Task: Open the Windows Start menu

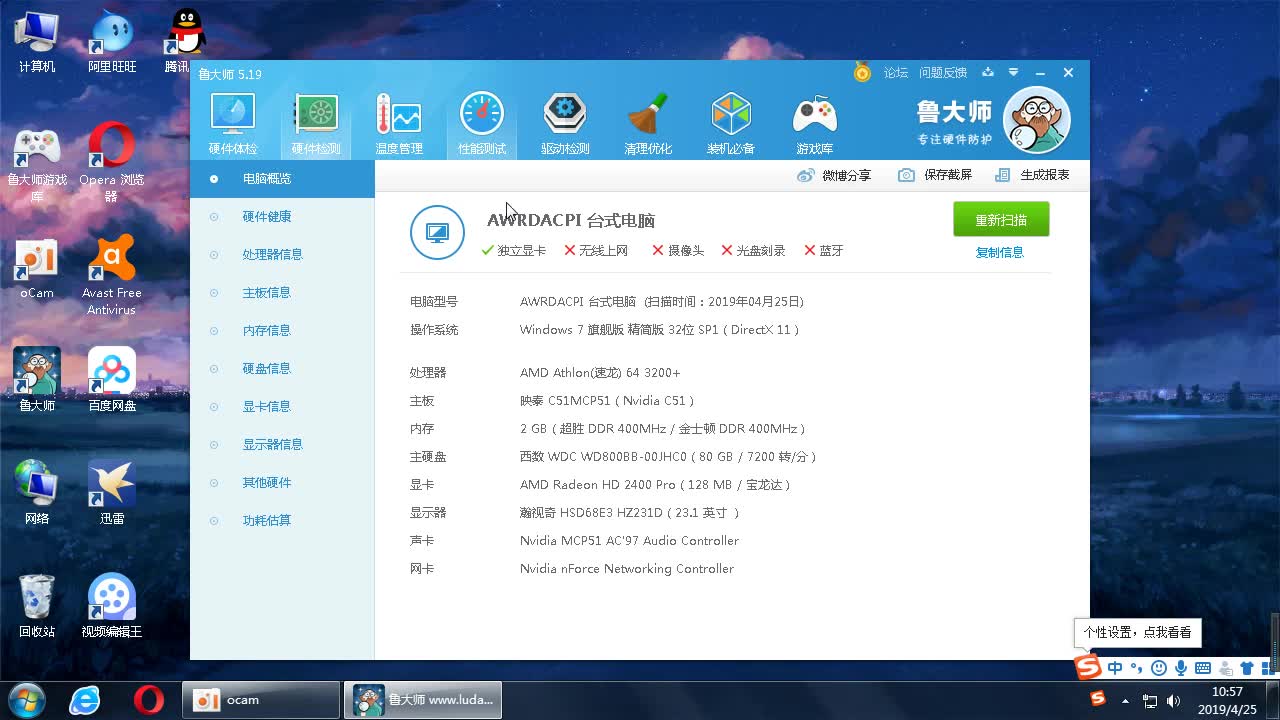Action: coord(26,700)
